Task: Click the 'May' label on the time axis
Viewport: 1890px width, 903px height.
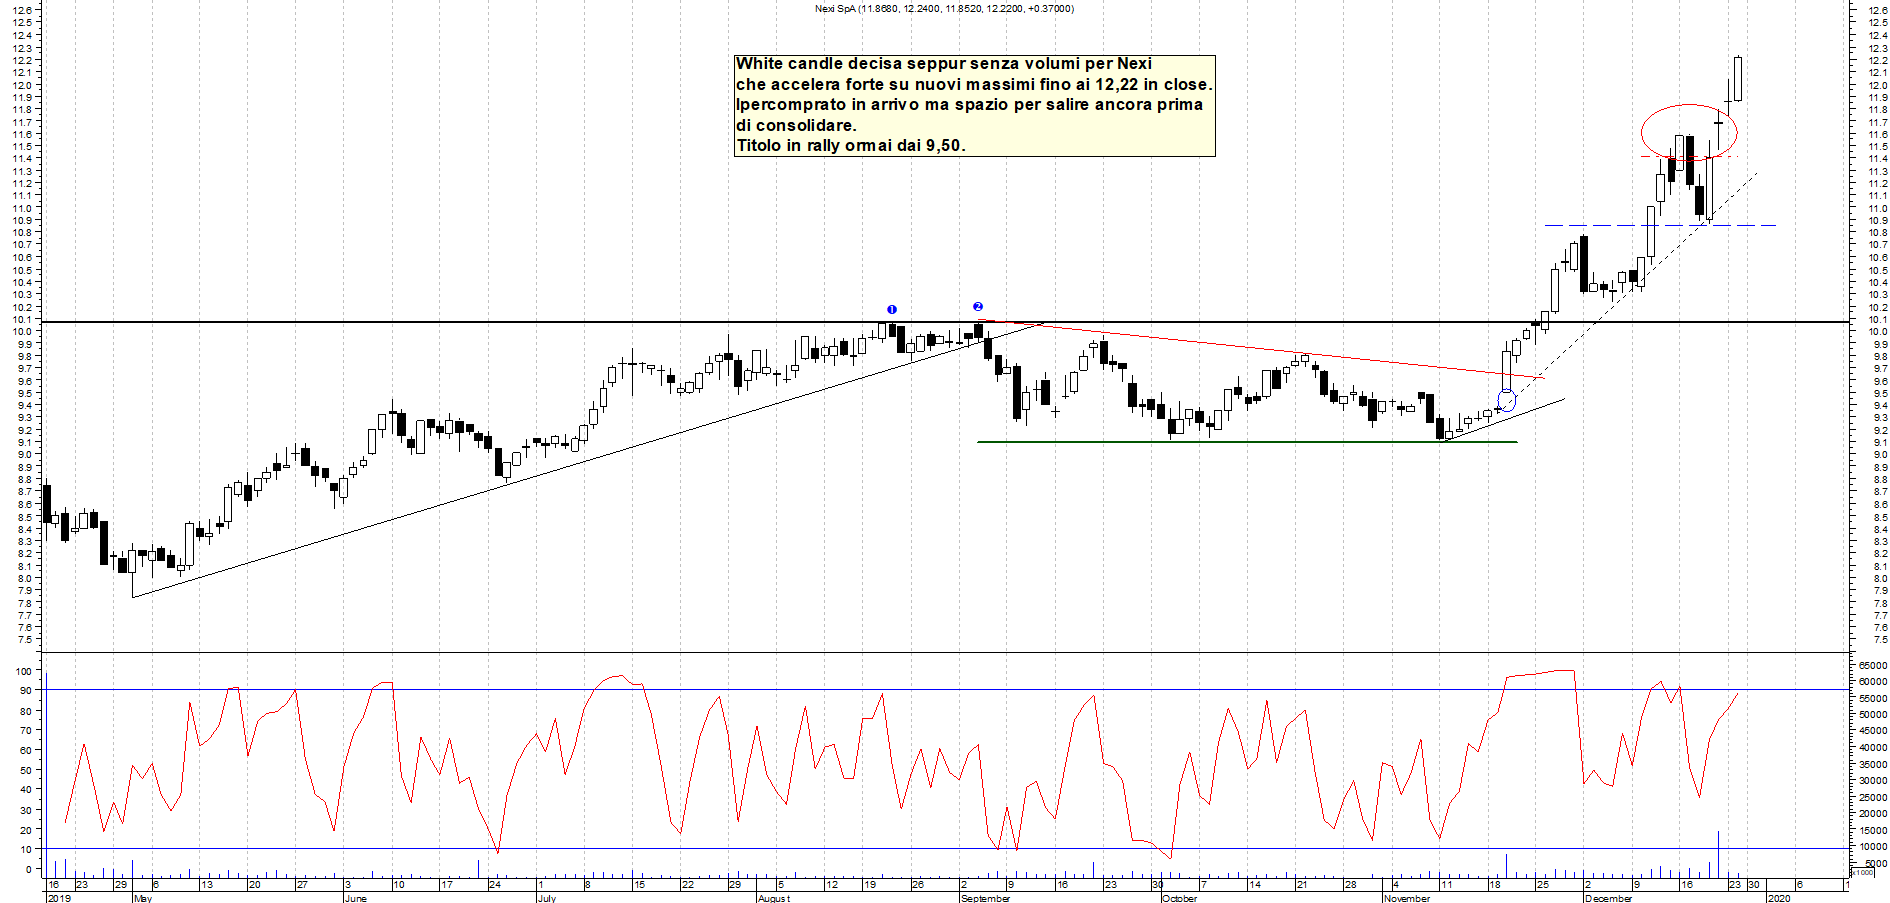Action: (143, 898)
